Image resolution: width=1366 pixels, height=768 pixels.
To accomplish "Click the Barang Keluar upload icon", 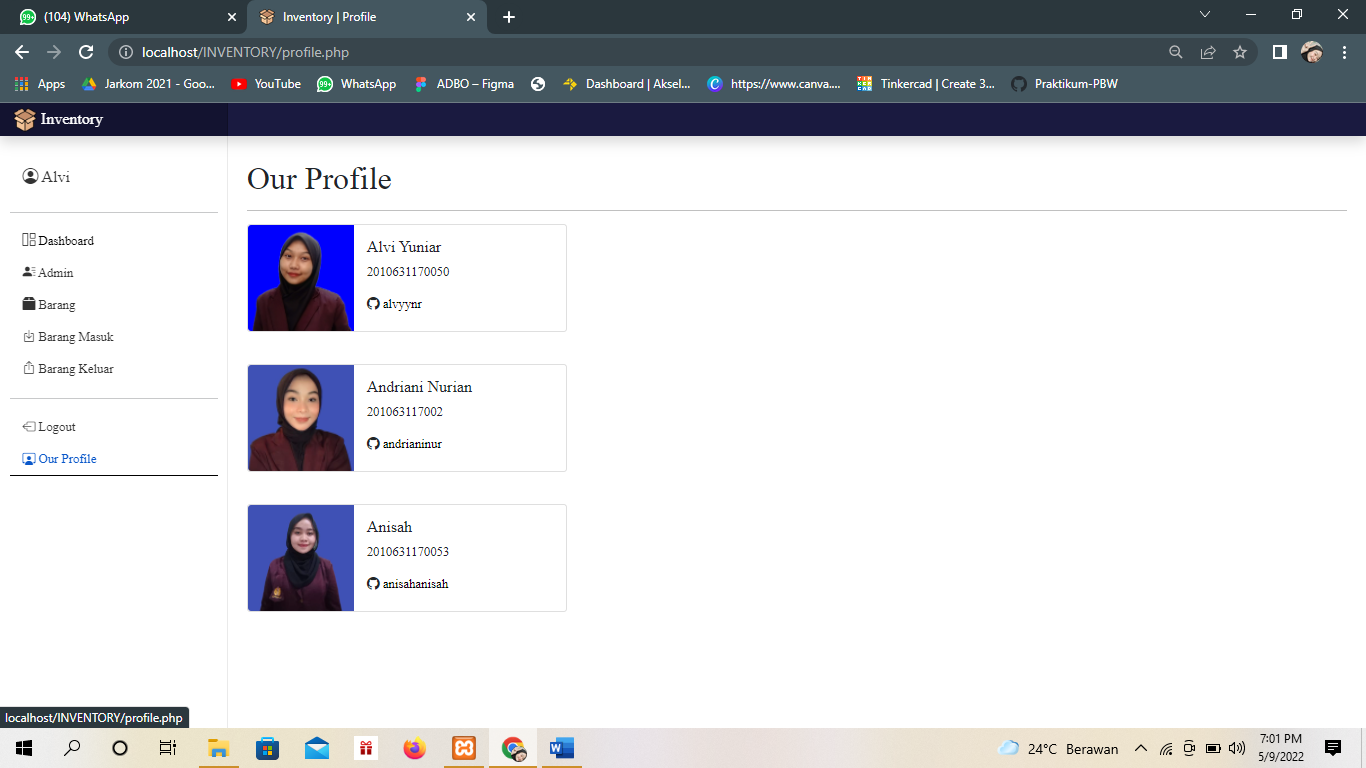I will [28, 368].
